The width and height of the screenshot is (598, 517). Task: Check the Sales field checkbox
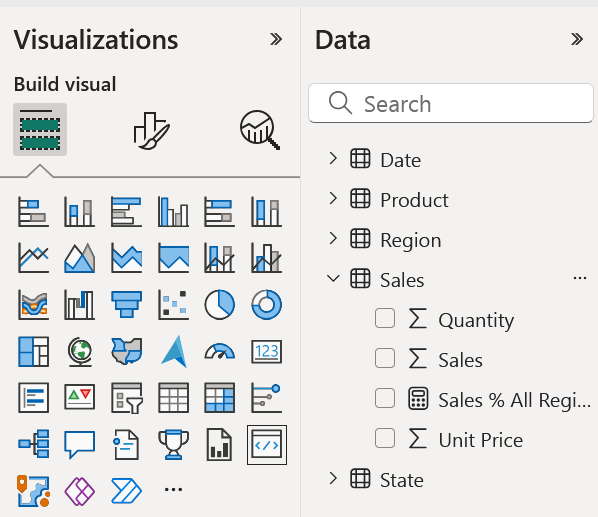coord(385,358)
